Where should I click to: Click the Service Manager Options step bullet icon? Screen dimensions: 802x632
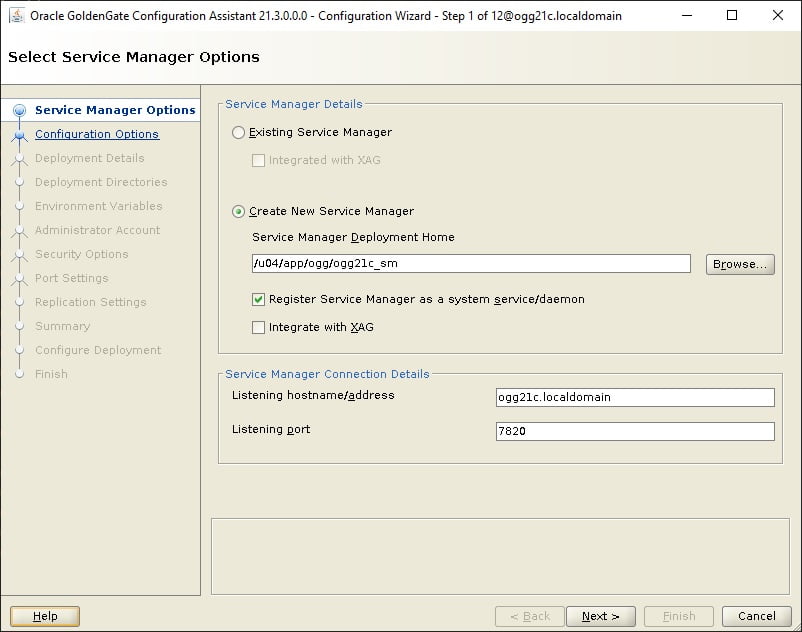point(19,110)
